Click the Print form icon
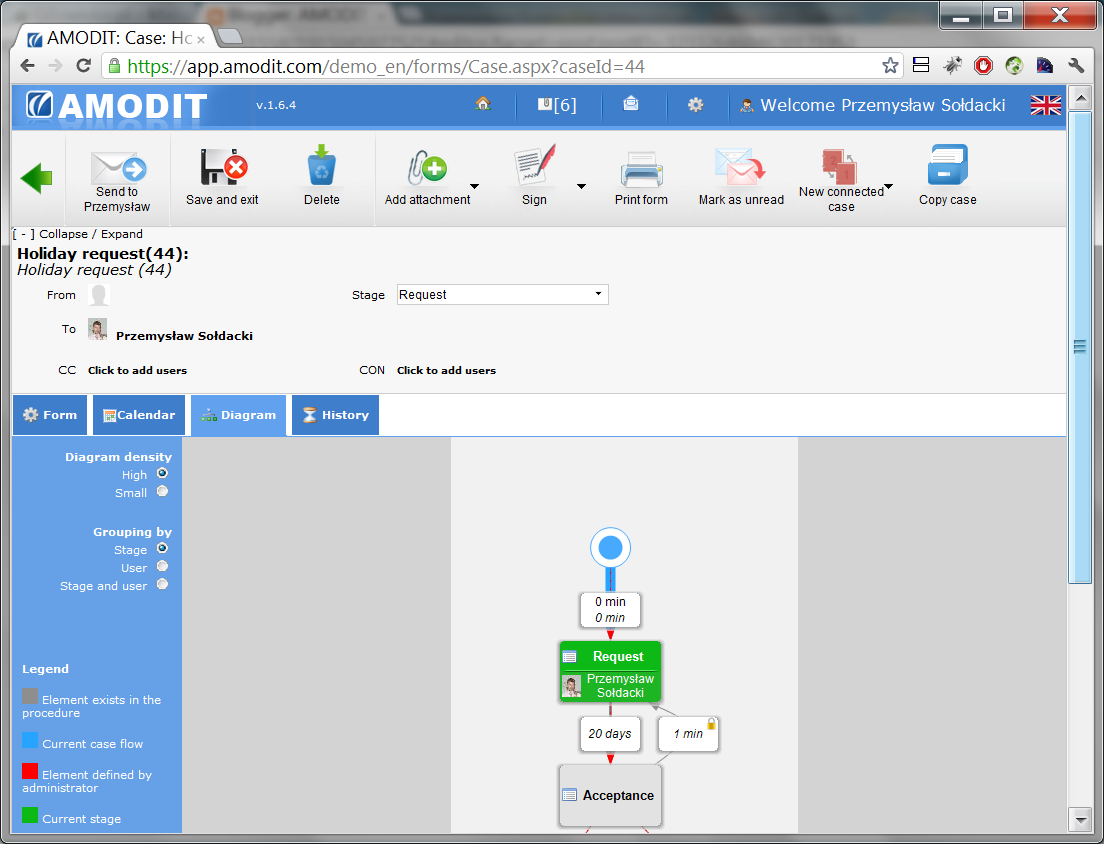The height and width of the screenshot is (844, 1104). tap(640, 167)
